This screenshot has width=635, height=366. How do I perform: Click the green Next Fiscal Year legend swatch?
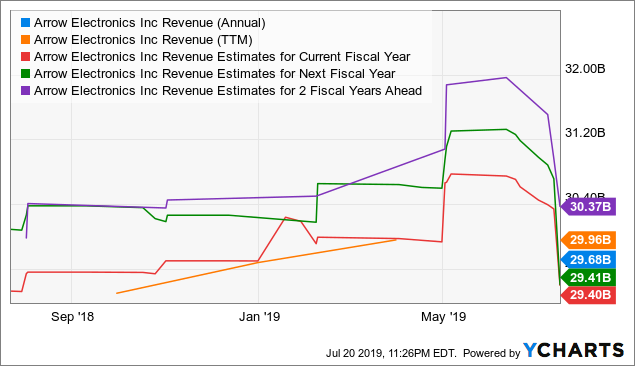click(26, 74)
